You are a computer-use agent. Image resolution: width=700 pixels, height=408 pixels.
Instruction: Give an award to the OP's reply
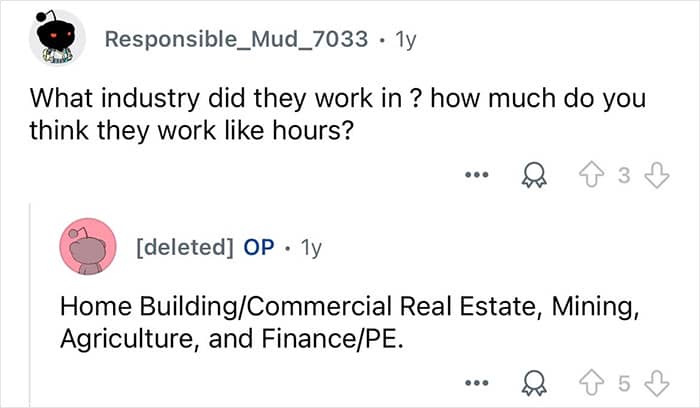[535, 384]
